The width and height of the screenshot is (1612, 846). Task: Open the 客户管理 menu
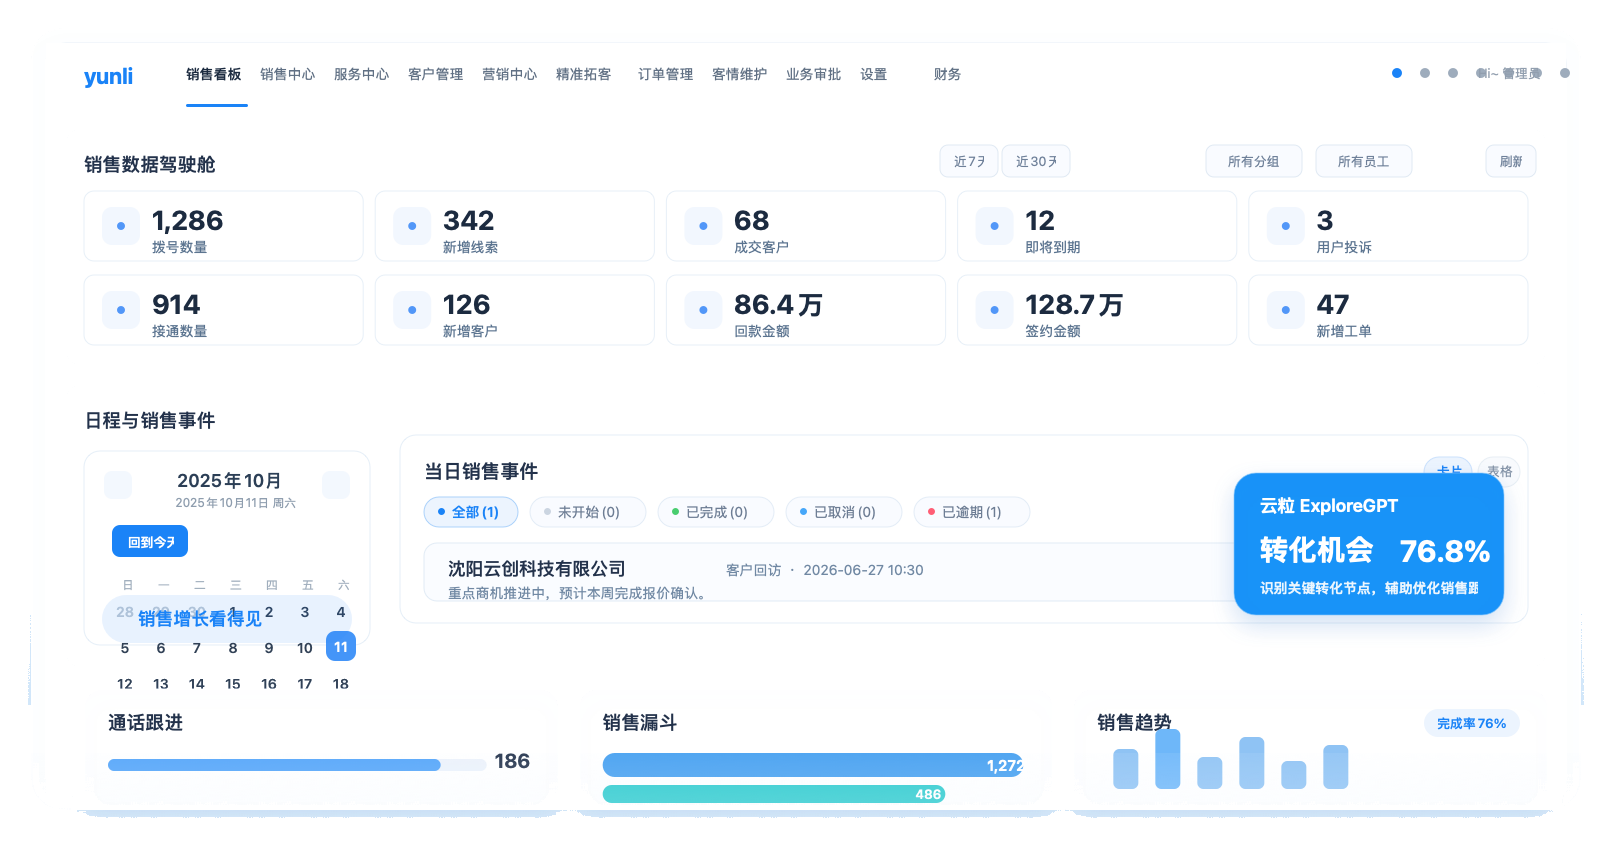tap(436, 74)
